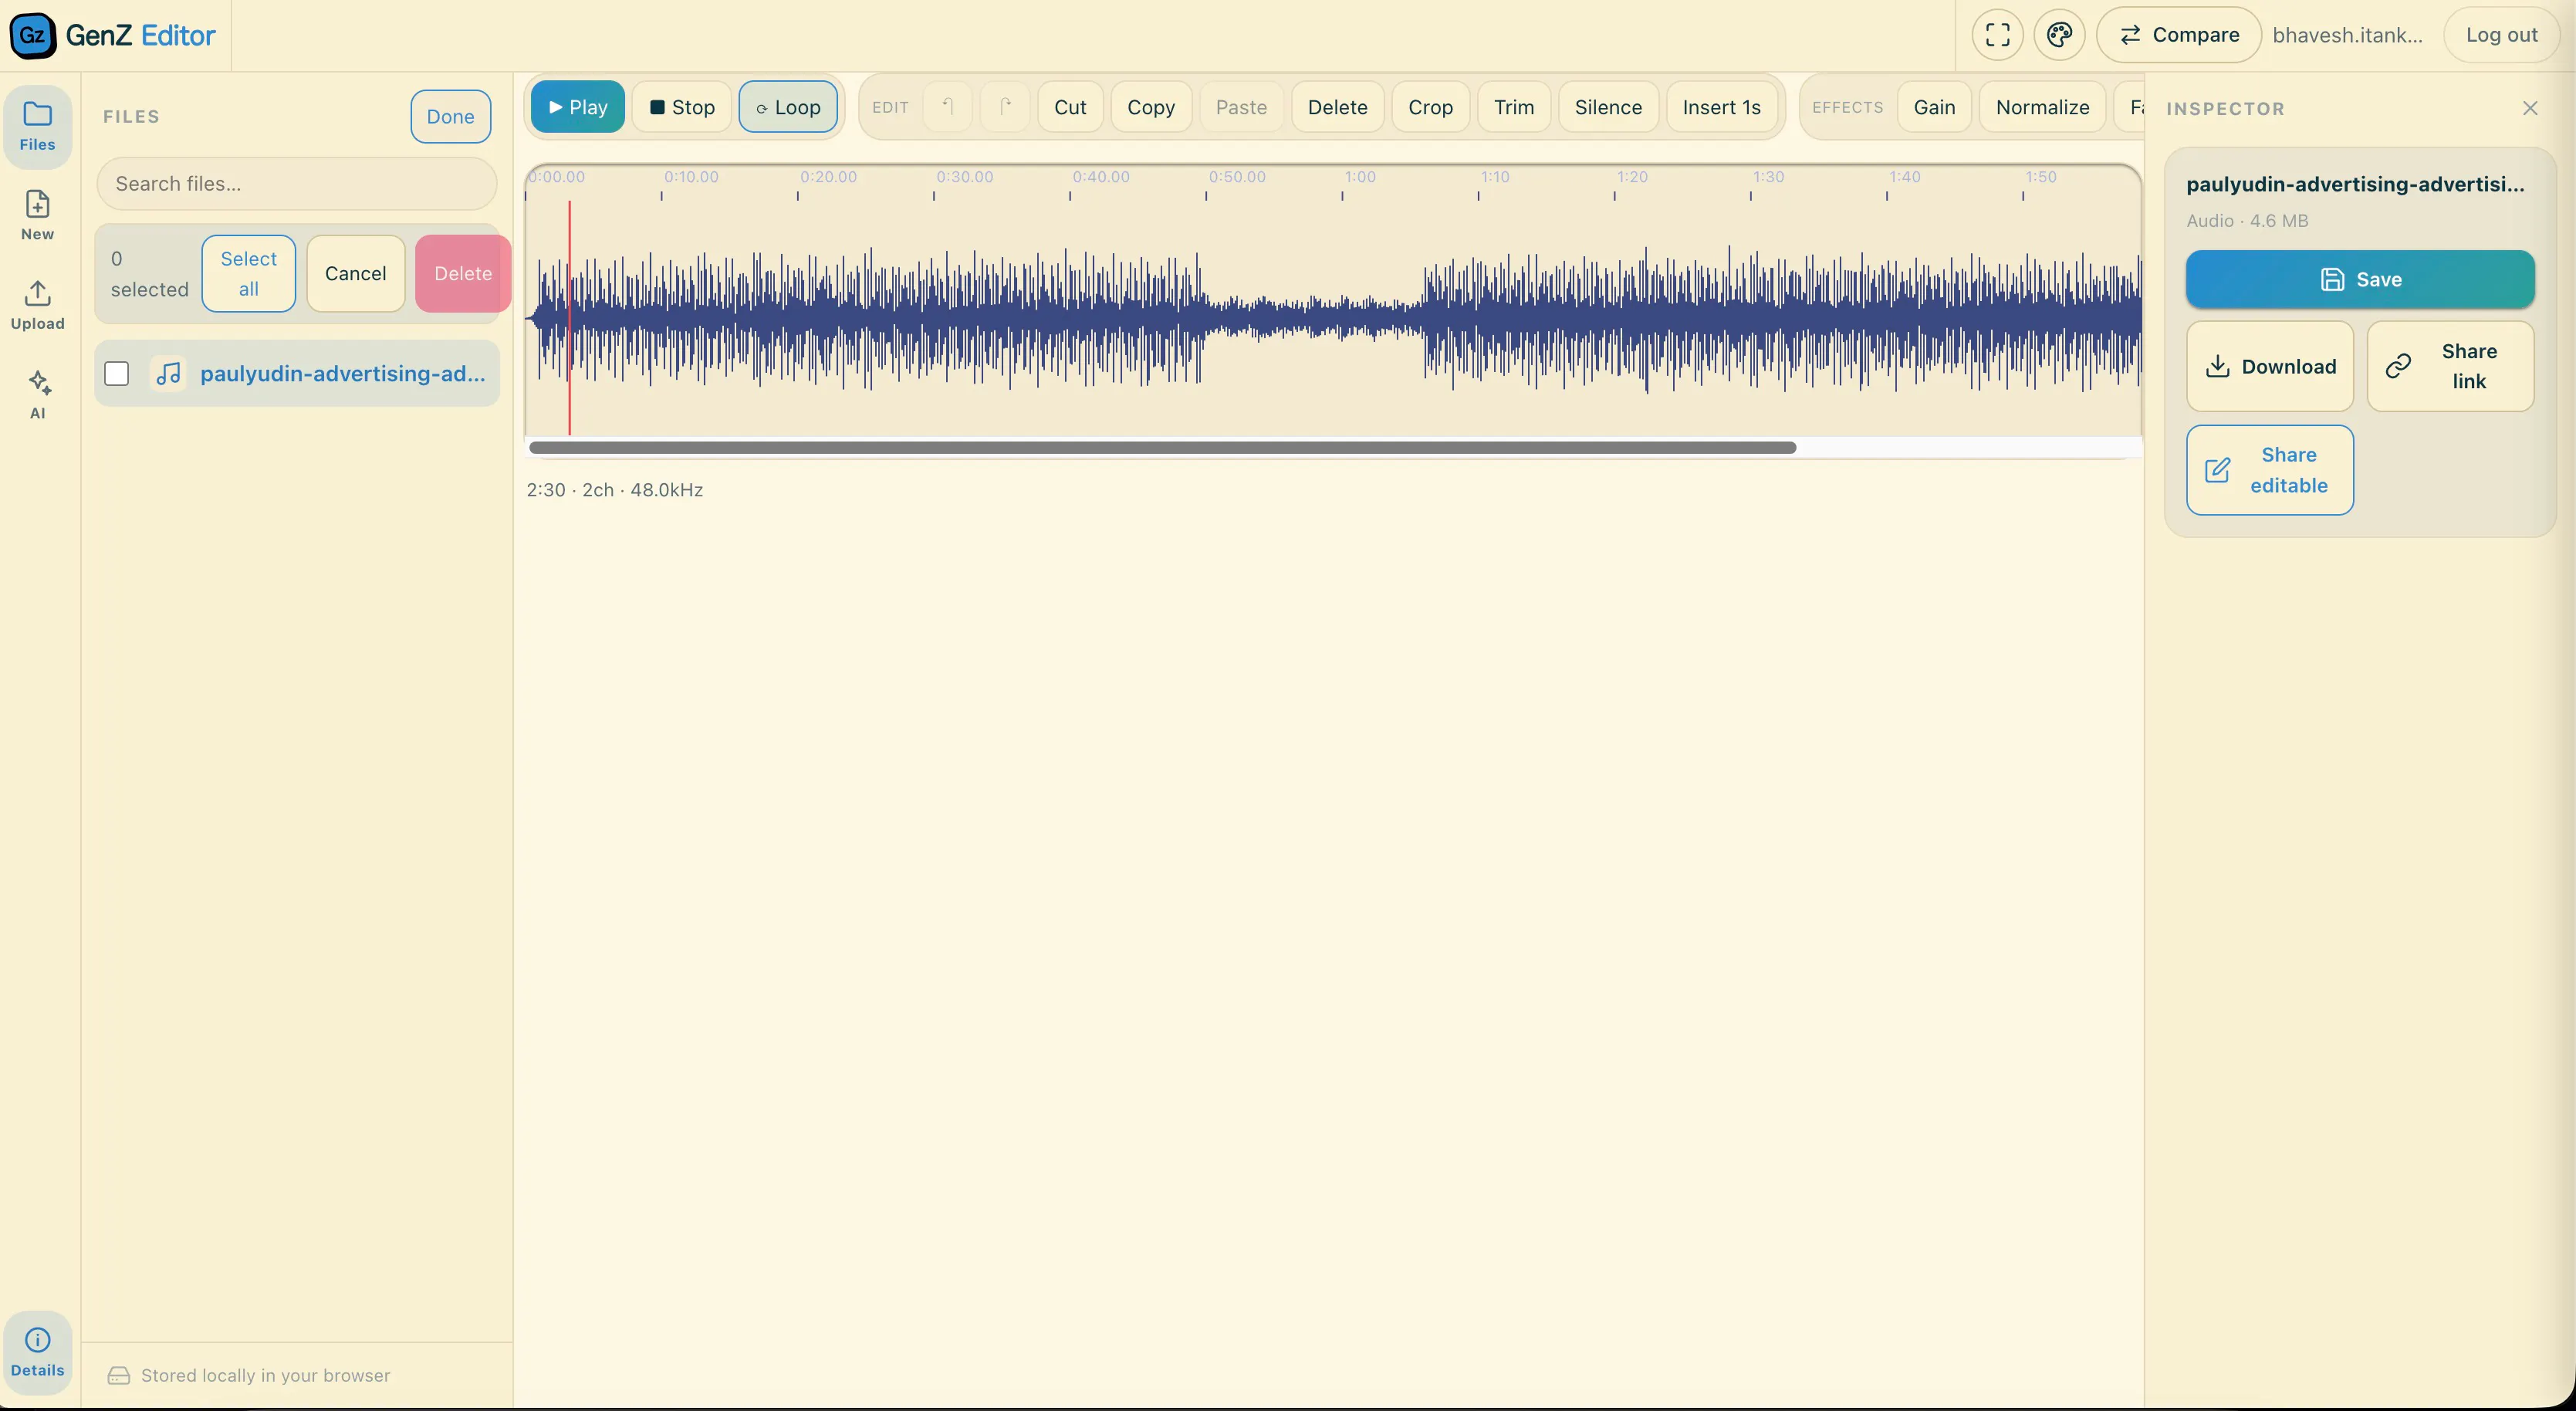
Task: Apply the Normalize effect
Action: tap(2042, 107)
